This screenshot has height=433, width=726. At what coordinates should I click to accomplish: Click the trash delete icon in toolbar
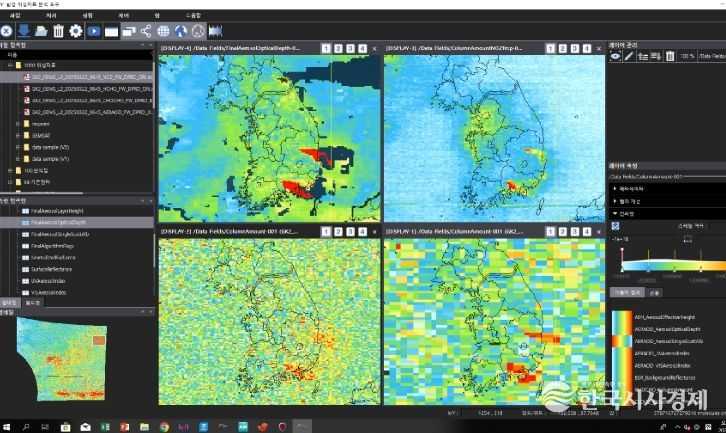(58, 30)
